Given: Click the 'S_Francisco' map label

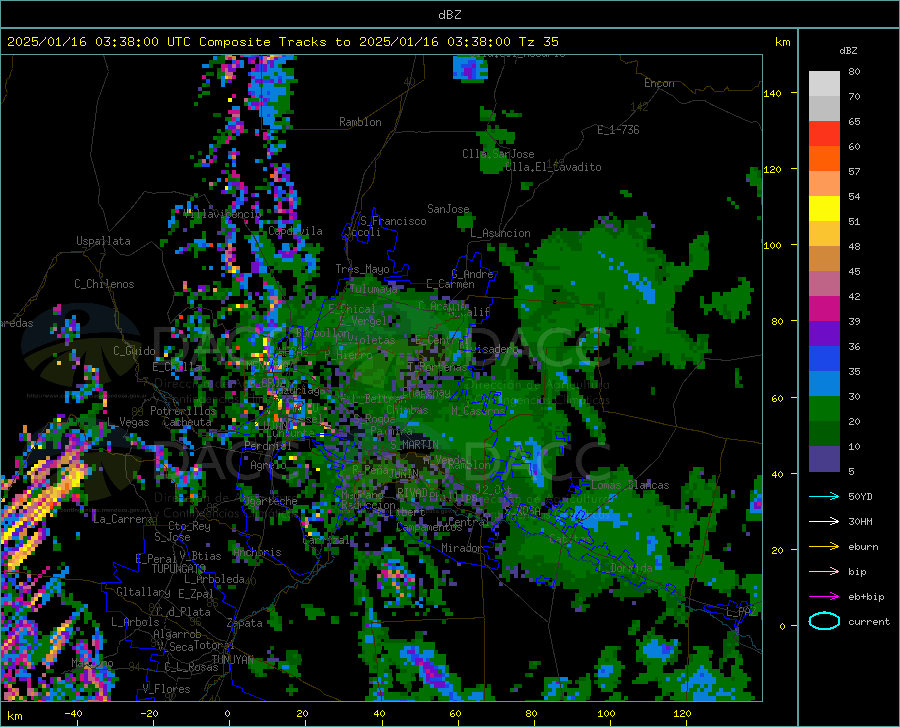Looking at the screenshot, I should [393, 221].
